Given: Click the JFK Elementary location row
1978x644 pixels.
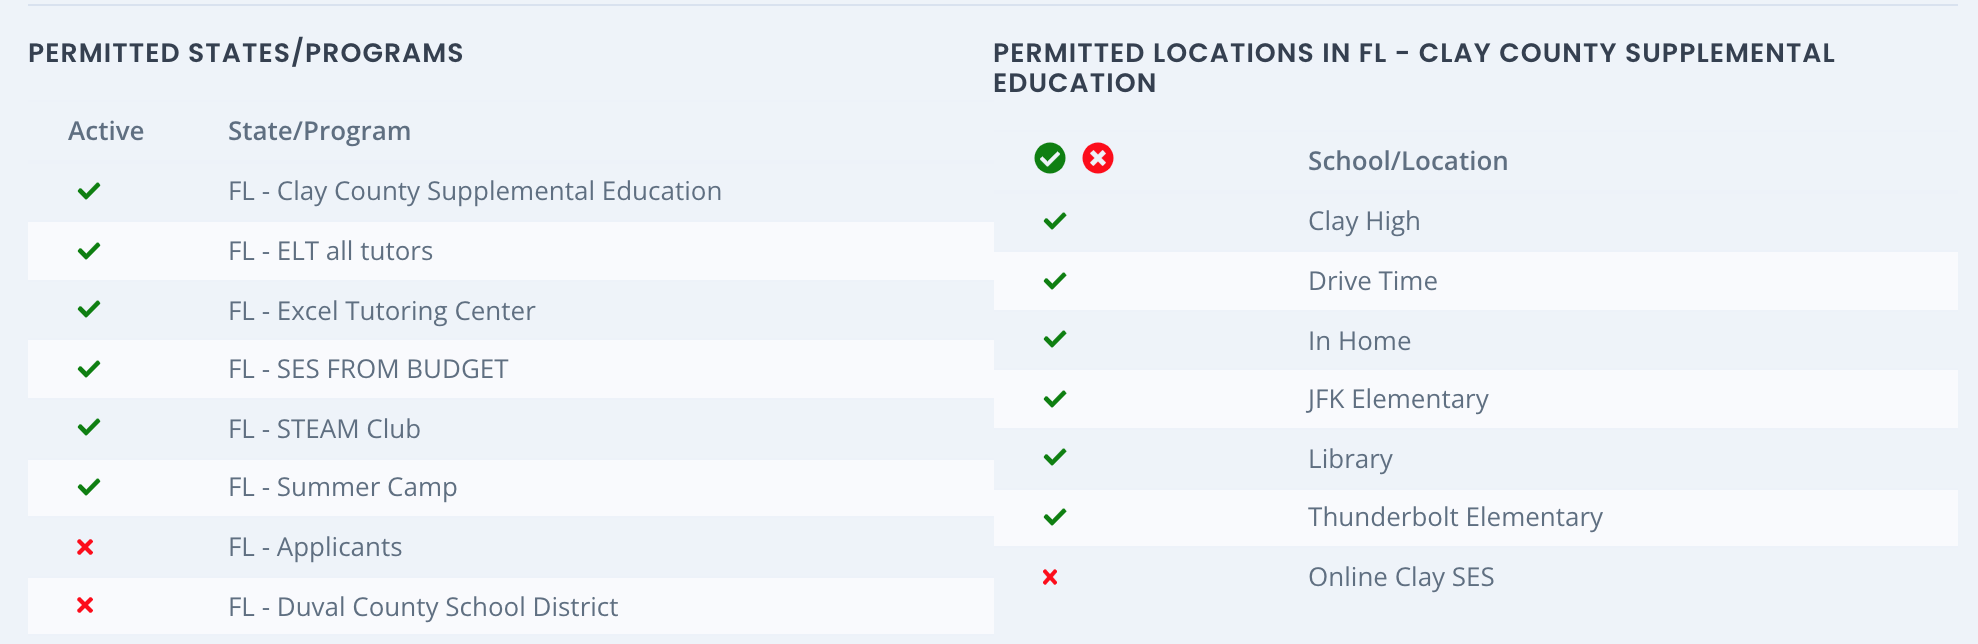Looking at the screenshot, I should pyautogui.click(x=1475, y=399).
